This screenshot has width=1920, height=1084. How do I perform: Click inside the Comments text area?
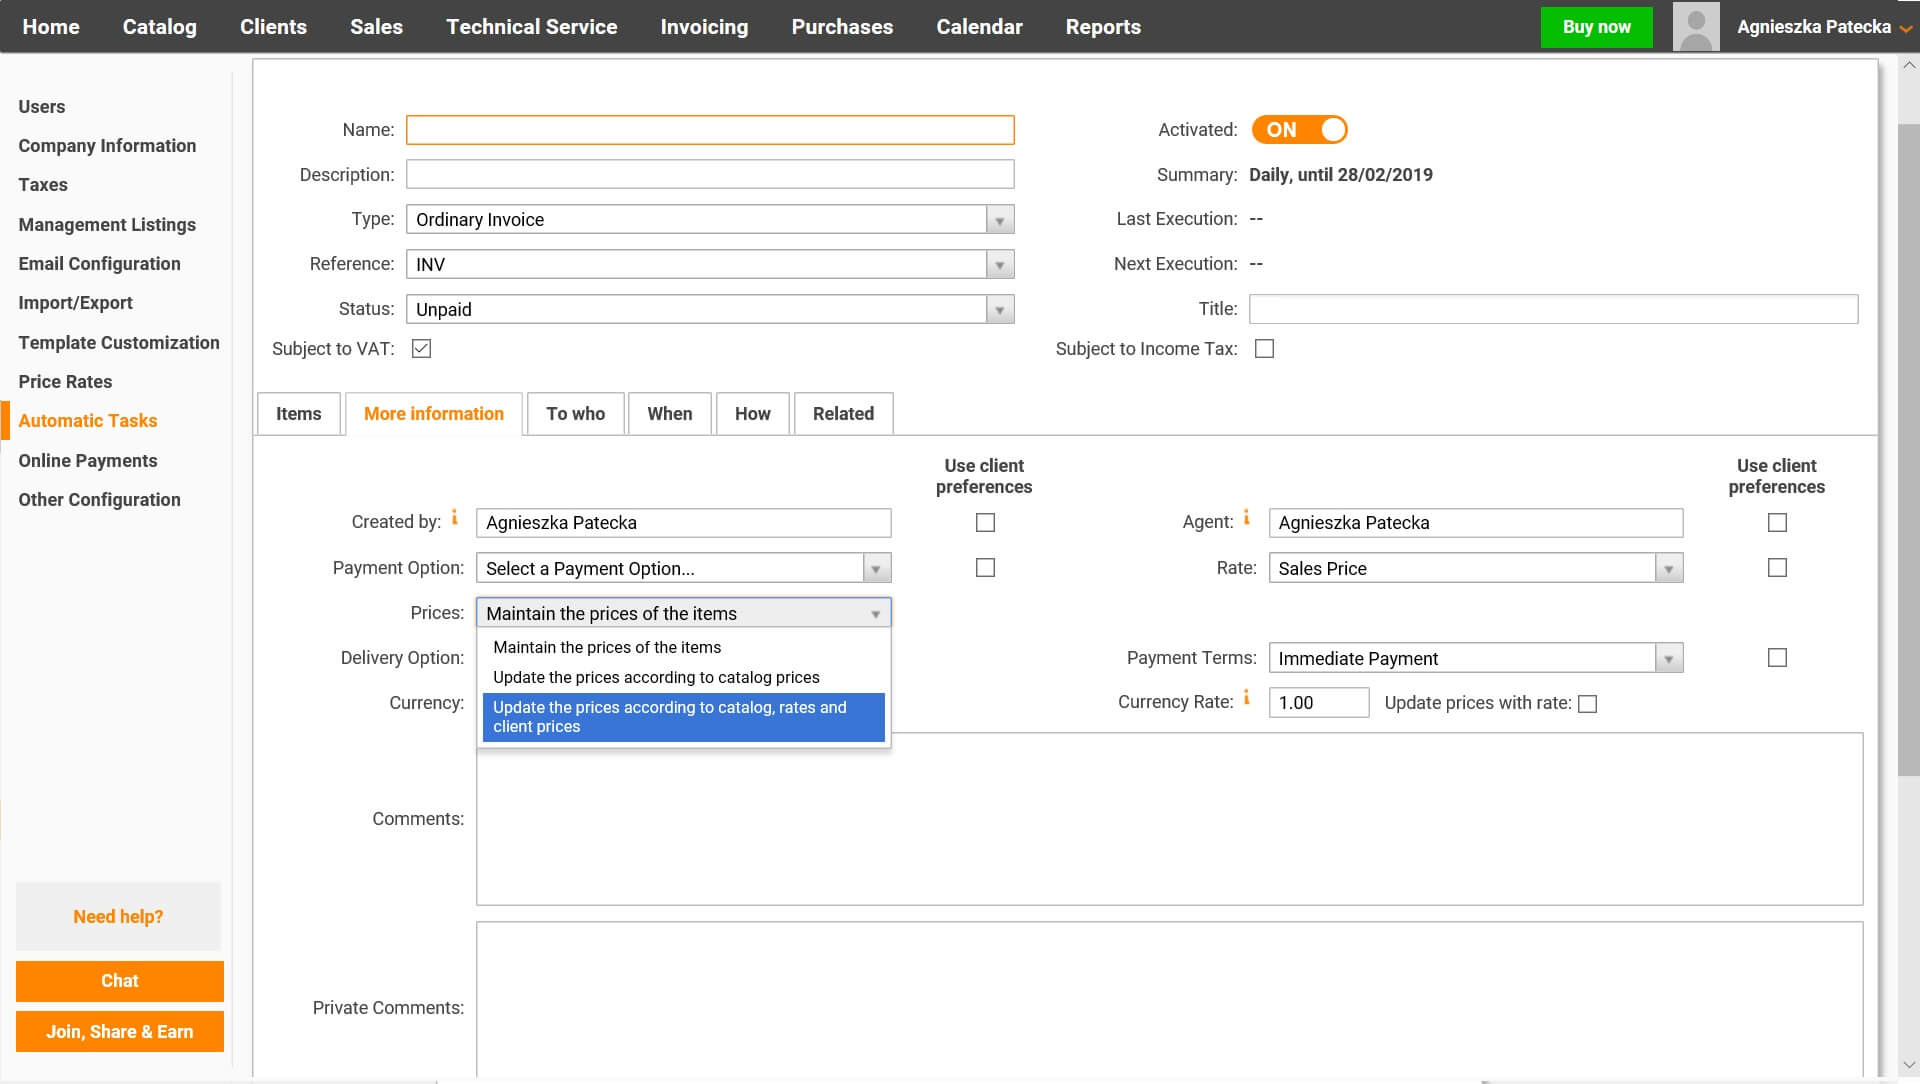(1169, 819)
